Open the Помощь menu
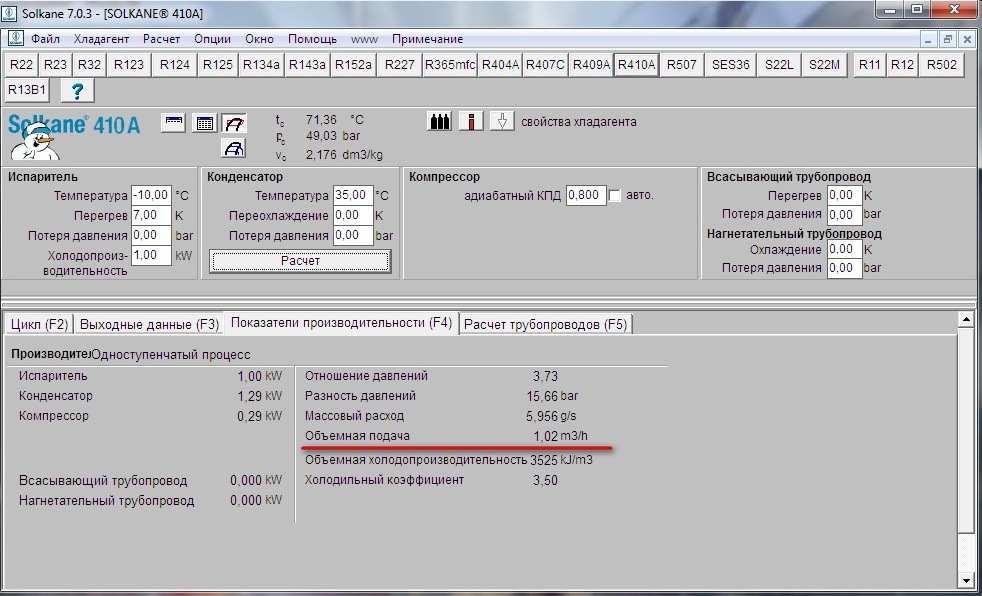982x596 pixels. point(313,39)
